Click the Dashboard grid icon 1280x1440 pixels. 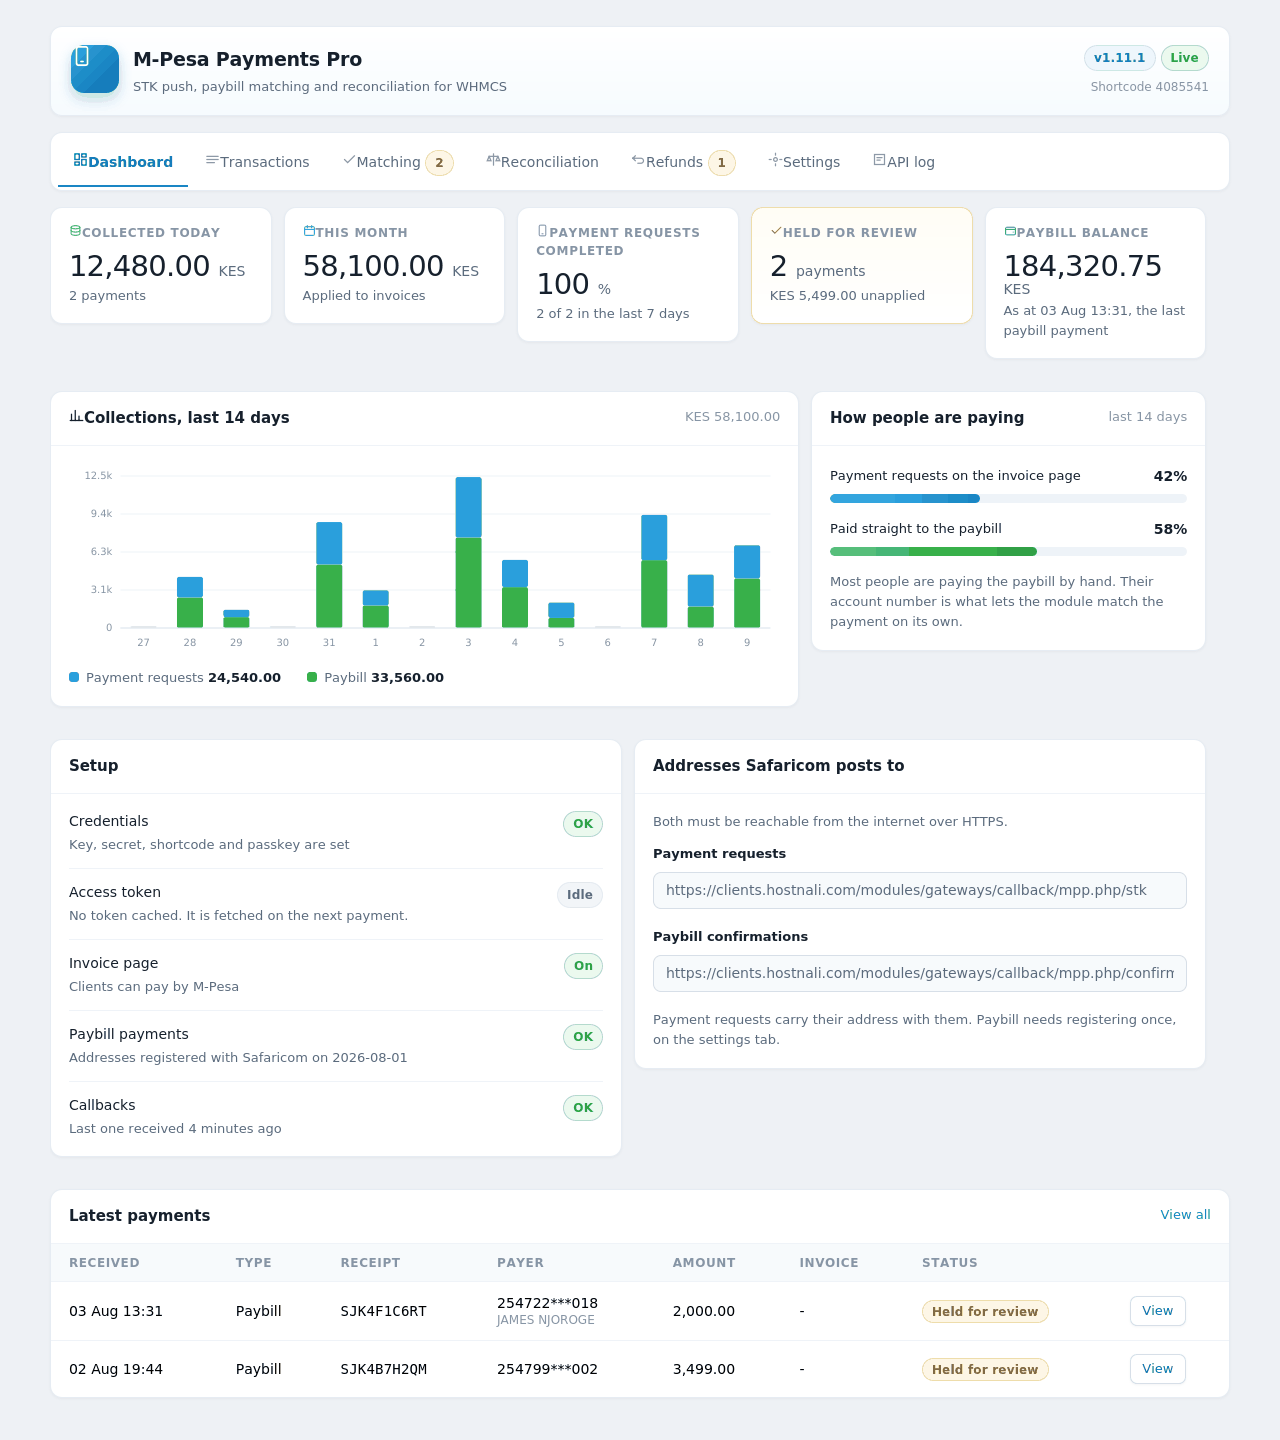click(80, 160)
